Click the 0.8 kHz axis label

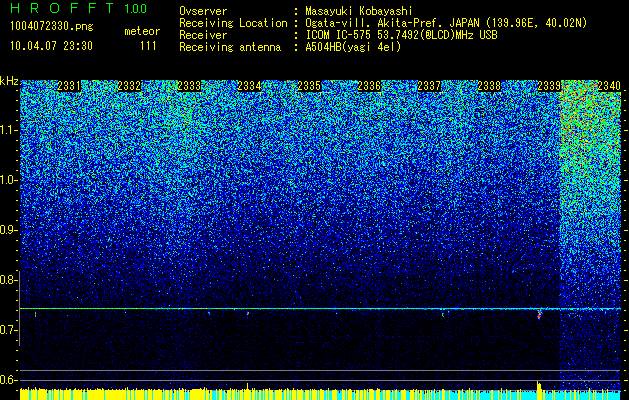[x=9, y=280]
